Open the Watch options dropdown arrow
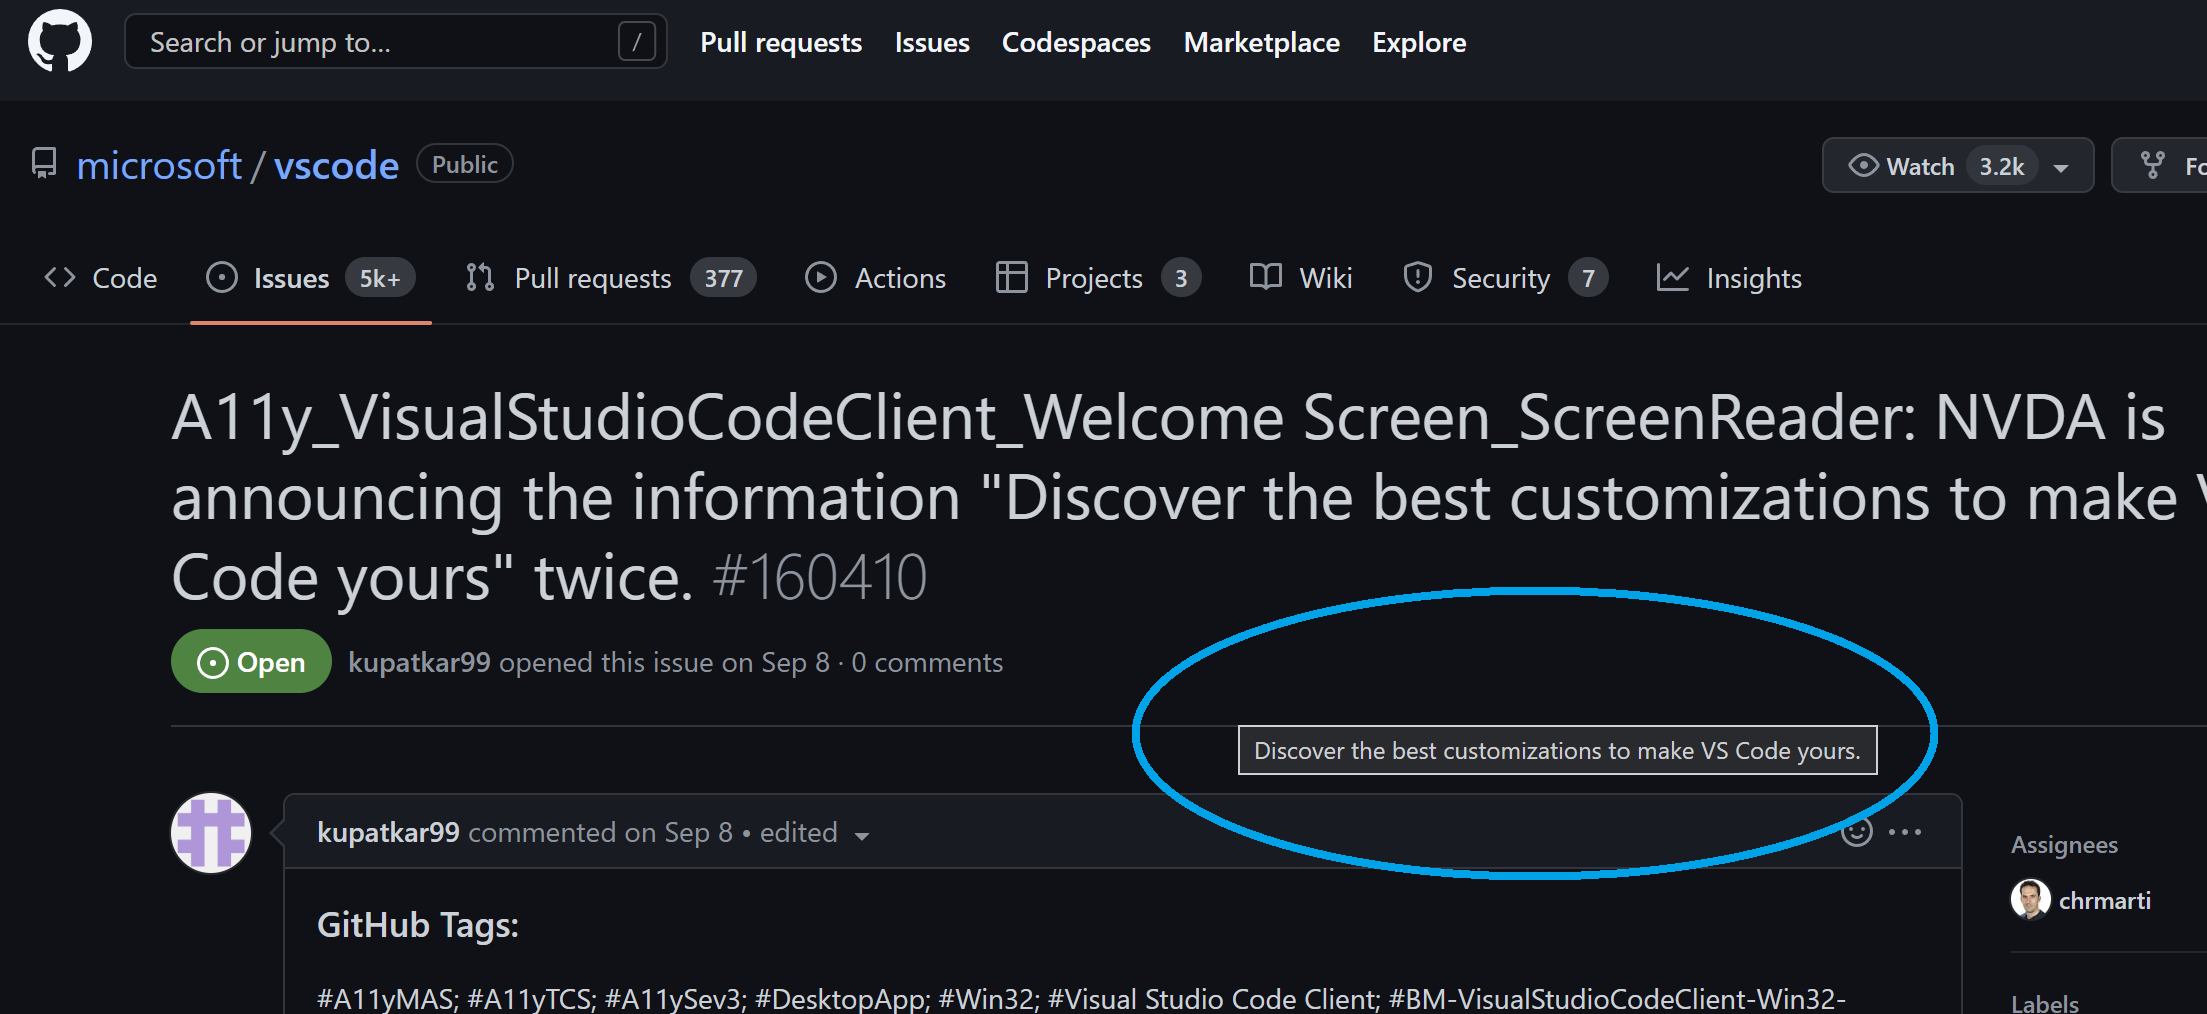The image size is (2207, 1014). 2061,165
